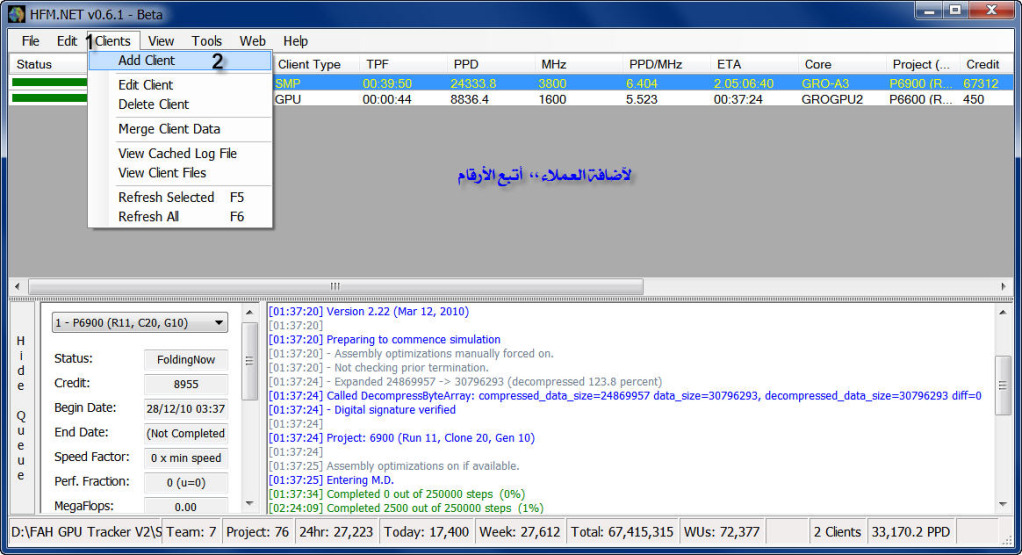Click log line Preparing to commence simulation

tap(385, 339)
